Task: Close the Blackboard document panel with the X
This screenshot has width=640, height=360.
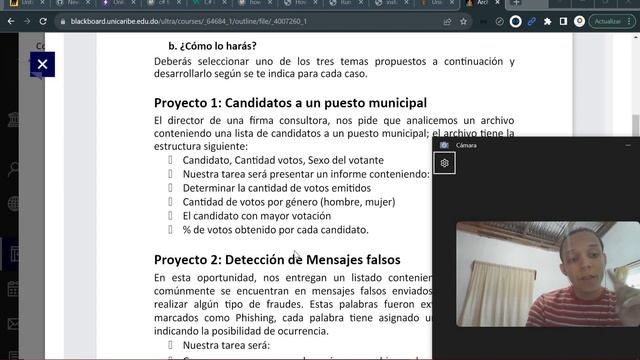Action: [x=42, y=64]
